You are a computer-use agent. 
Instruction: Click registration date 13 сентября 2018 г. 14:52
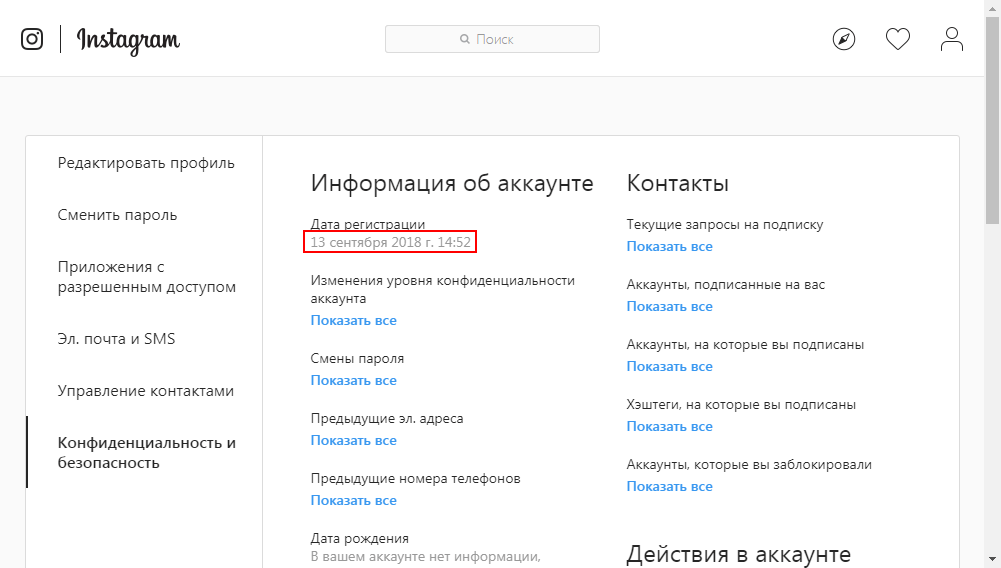pyautogui.click(x=391, y=243)
